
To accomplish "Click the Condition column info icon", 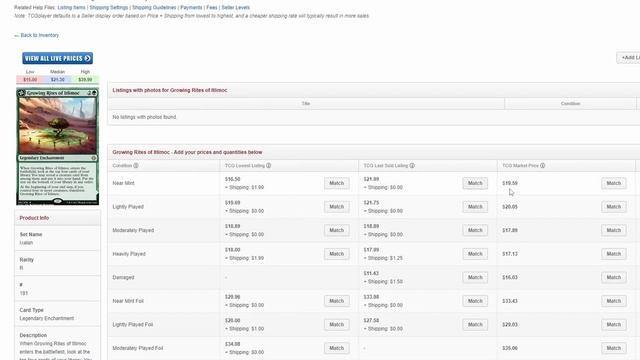I will (136, 166).
